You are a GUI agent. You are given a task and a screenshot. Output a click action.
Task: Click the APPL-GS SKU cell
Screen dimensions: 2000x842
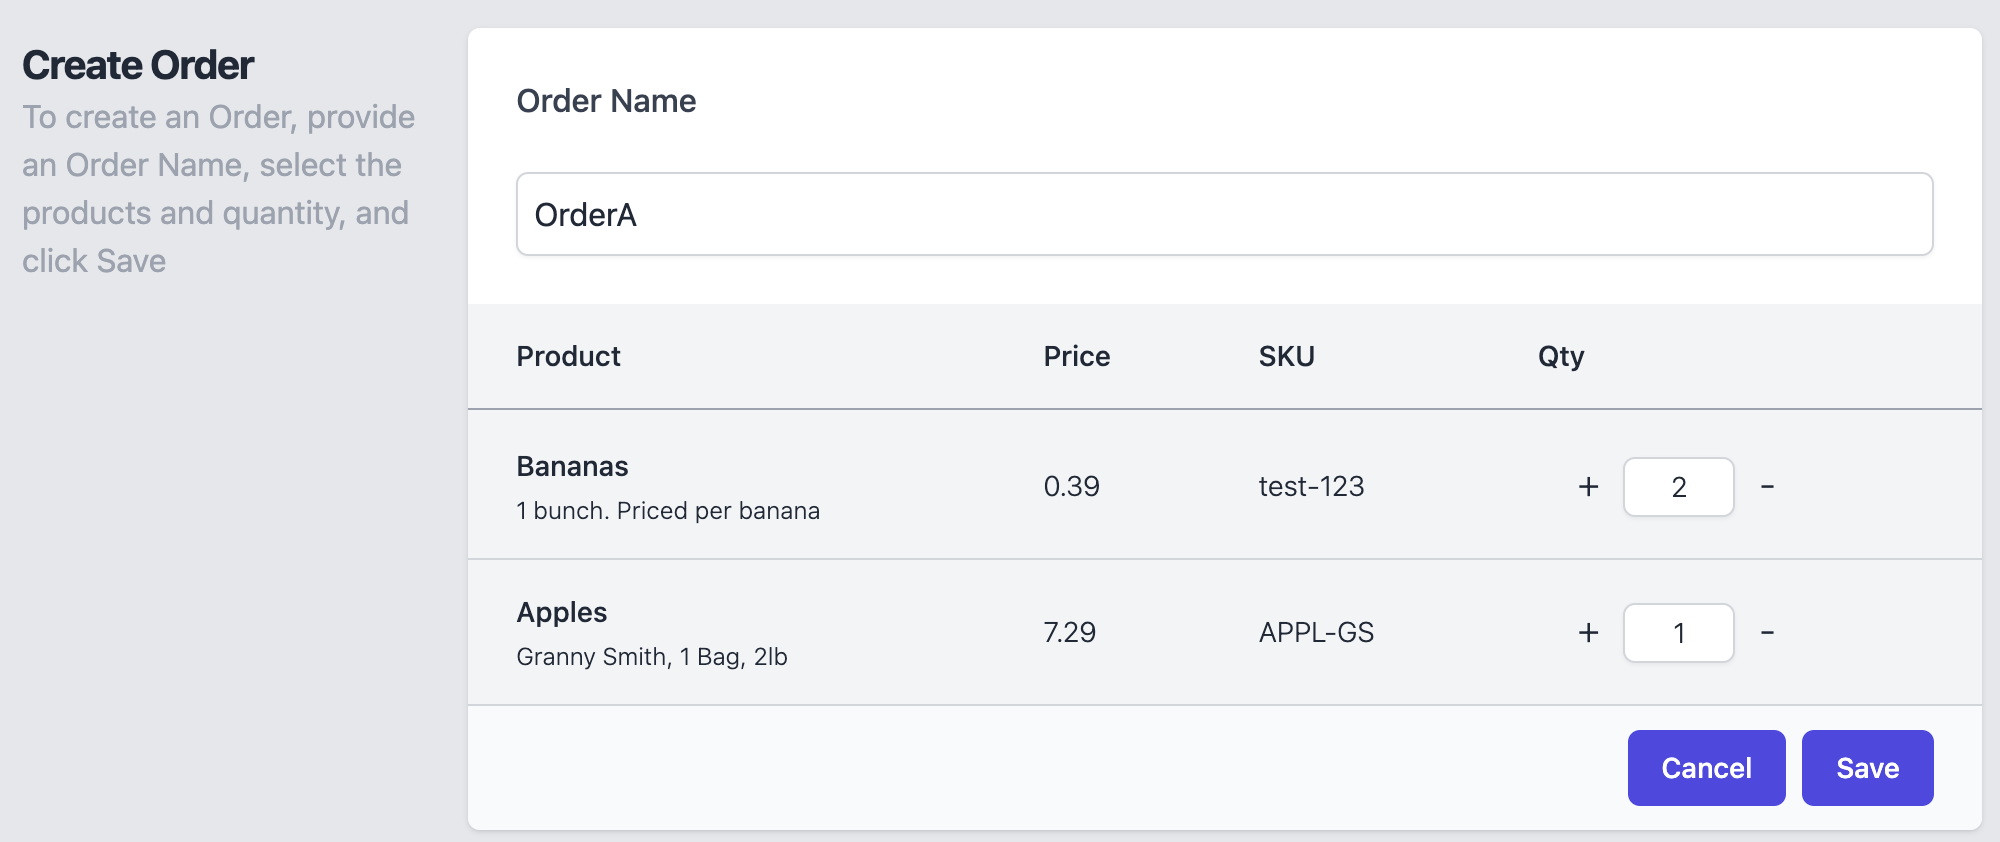click(1316, 633)
